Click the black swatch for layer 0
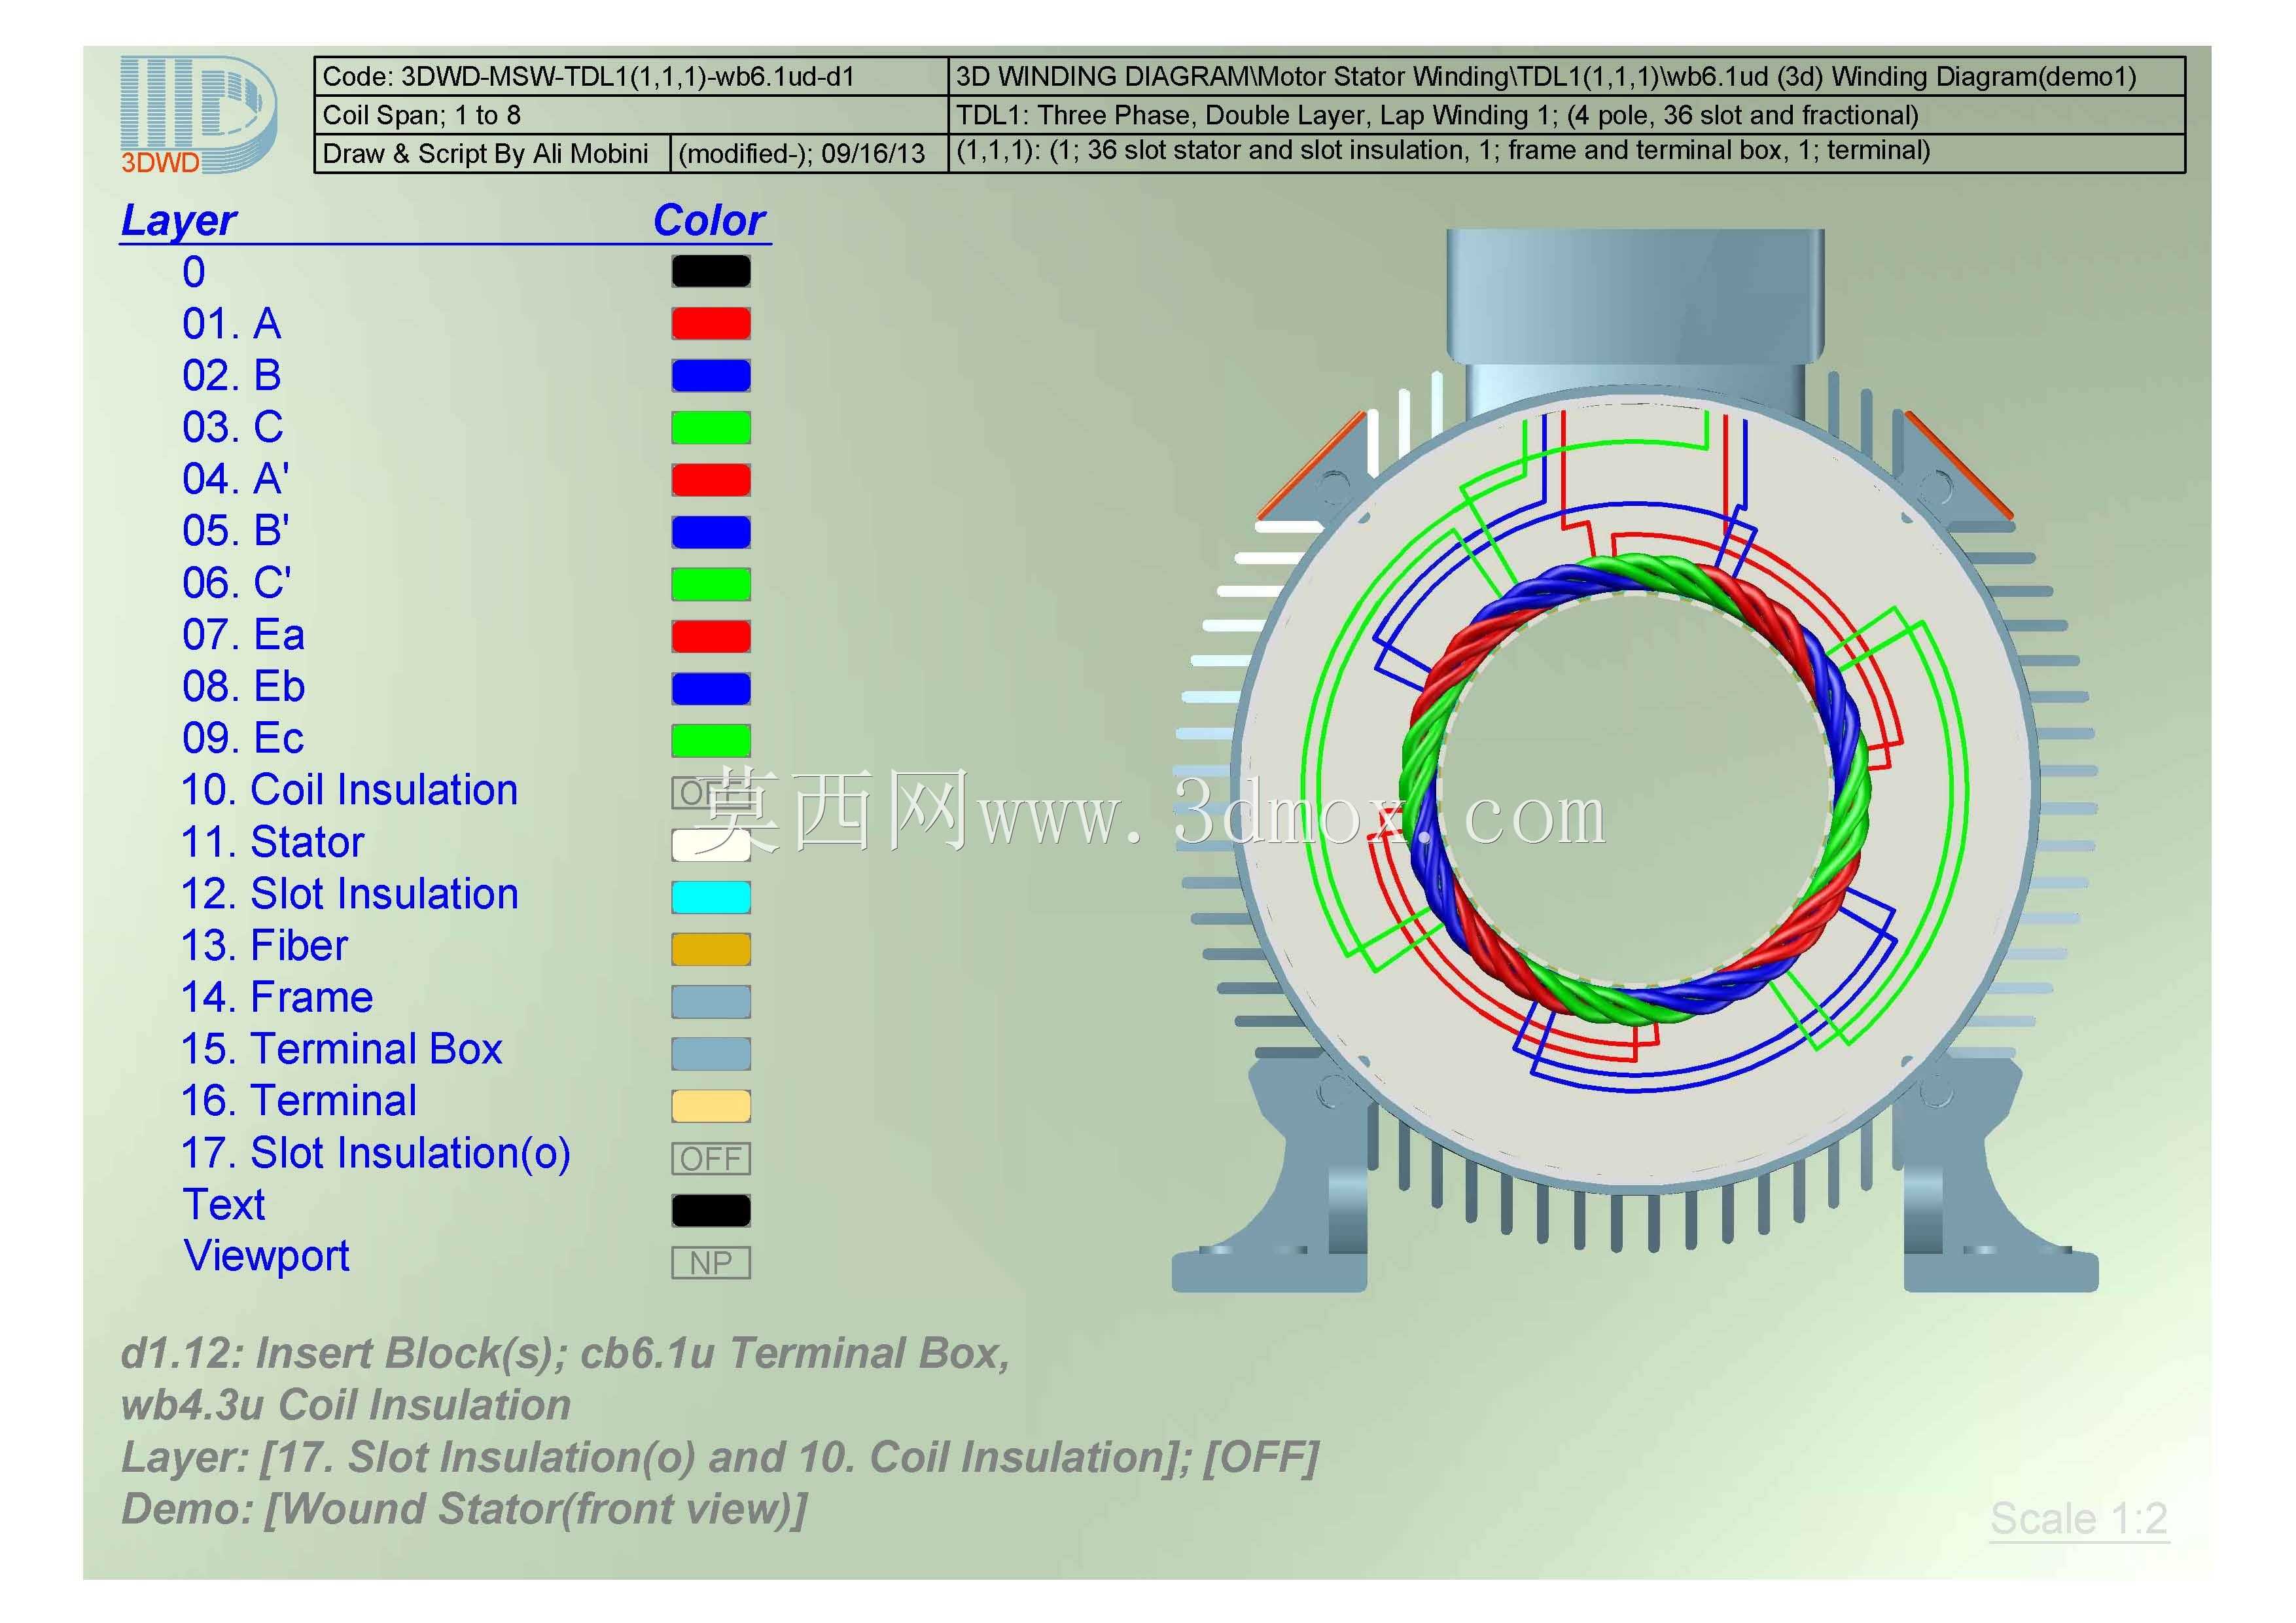 click(711, 271)
